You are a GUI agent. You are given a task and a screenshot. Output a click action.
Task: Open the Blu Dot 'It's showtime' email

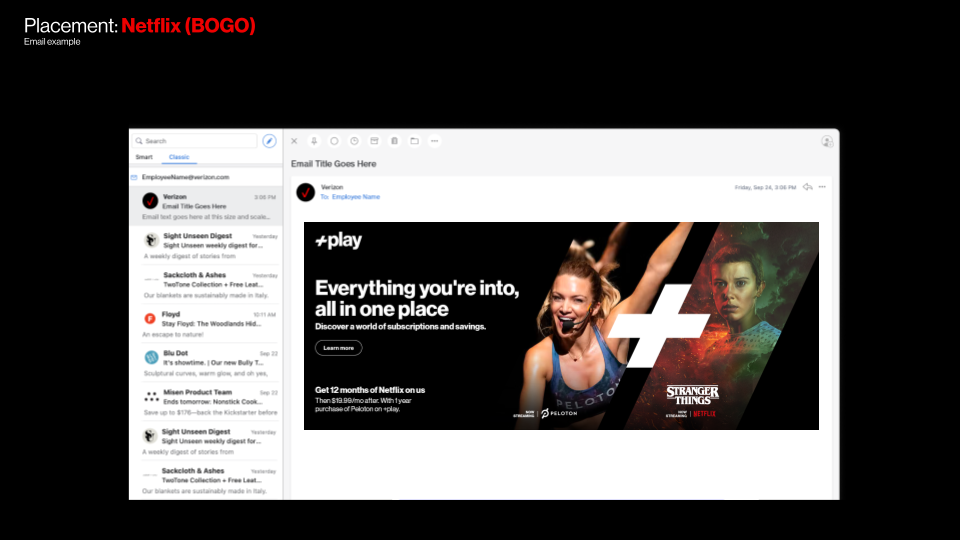pyautogui.click(x=206, y=363)
